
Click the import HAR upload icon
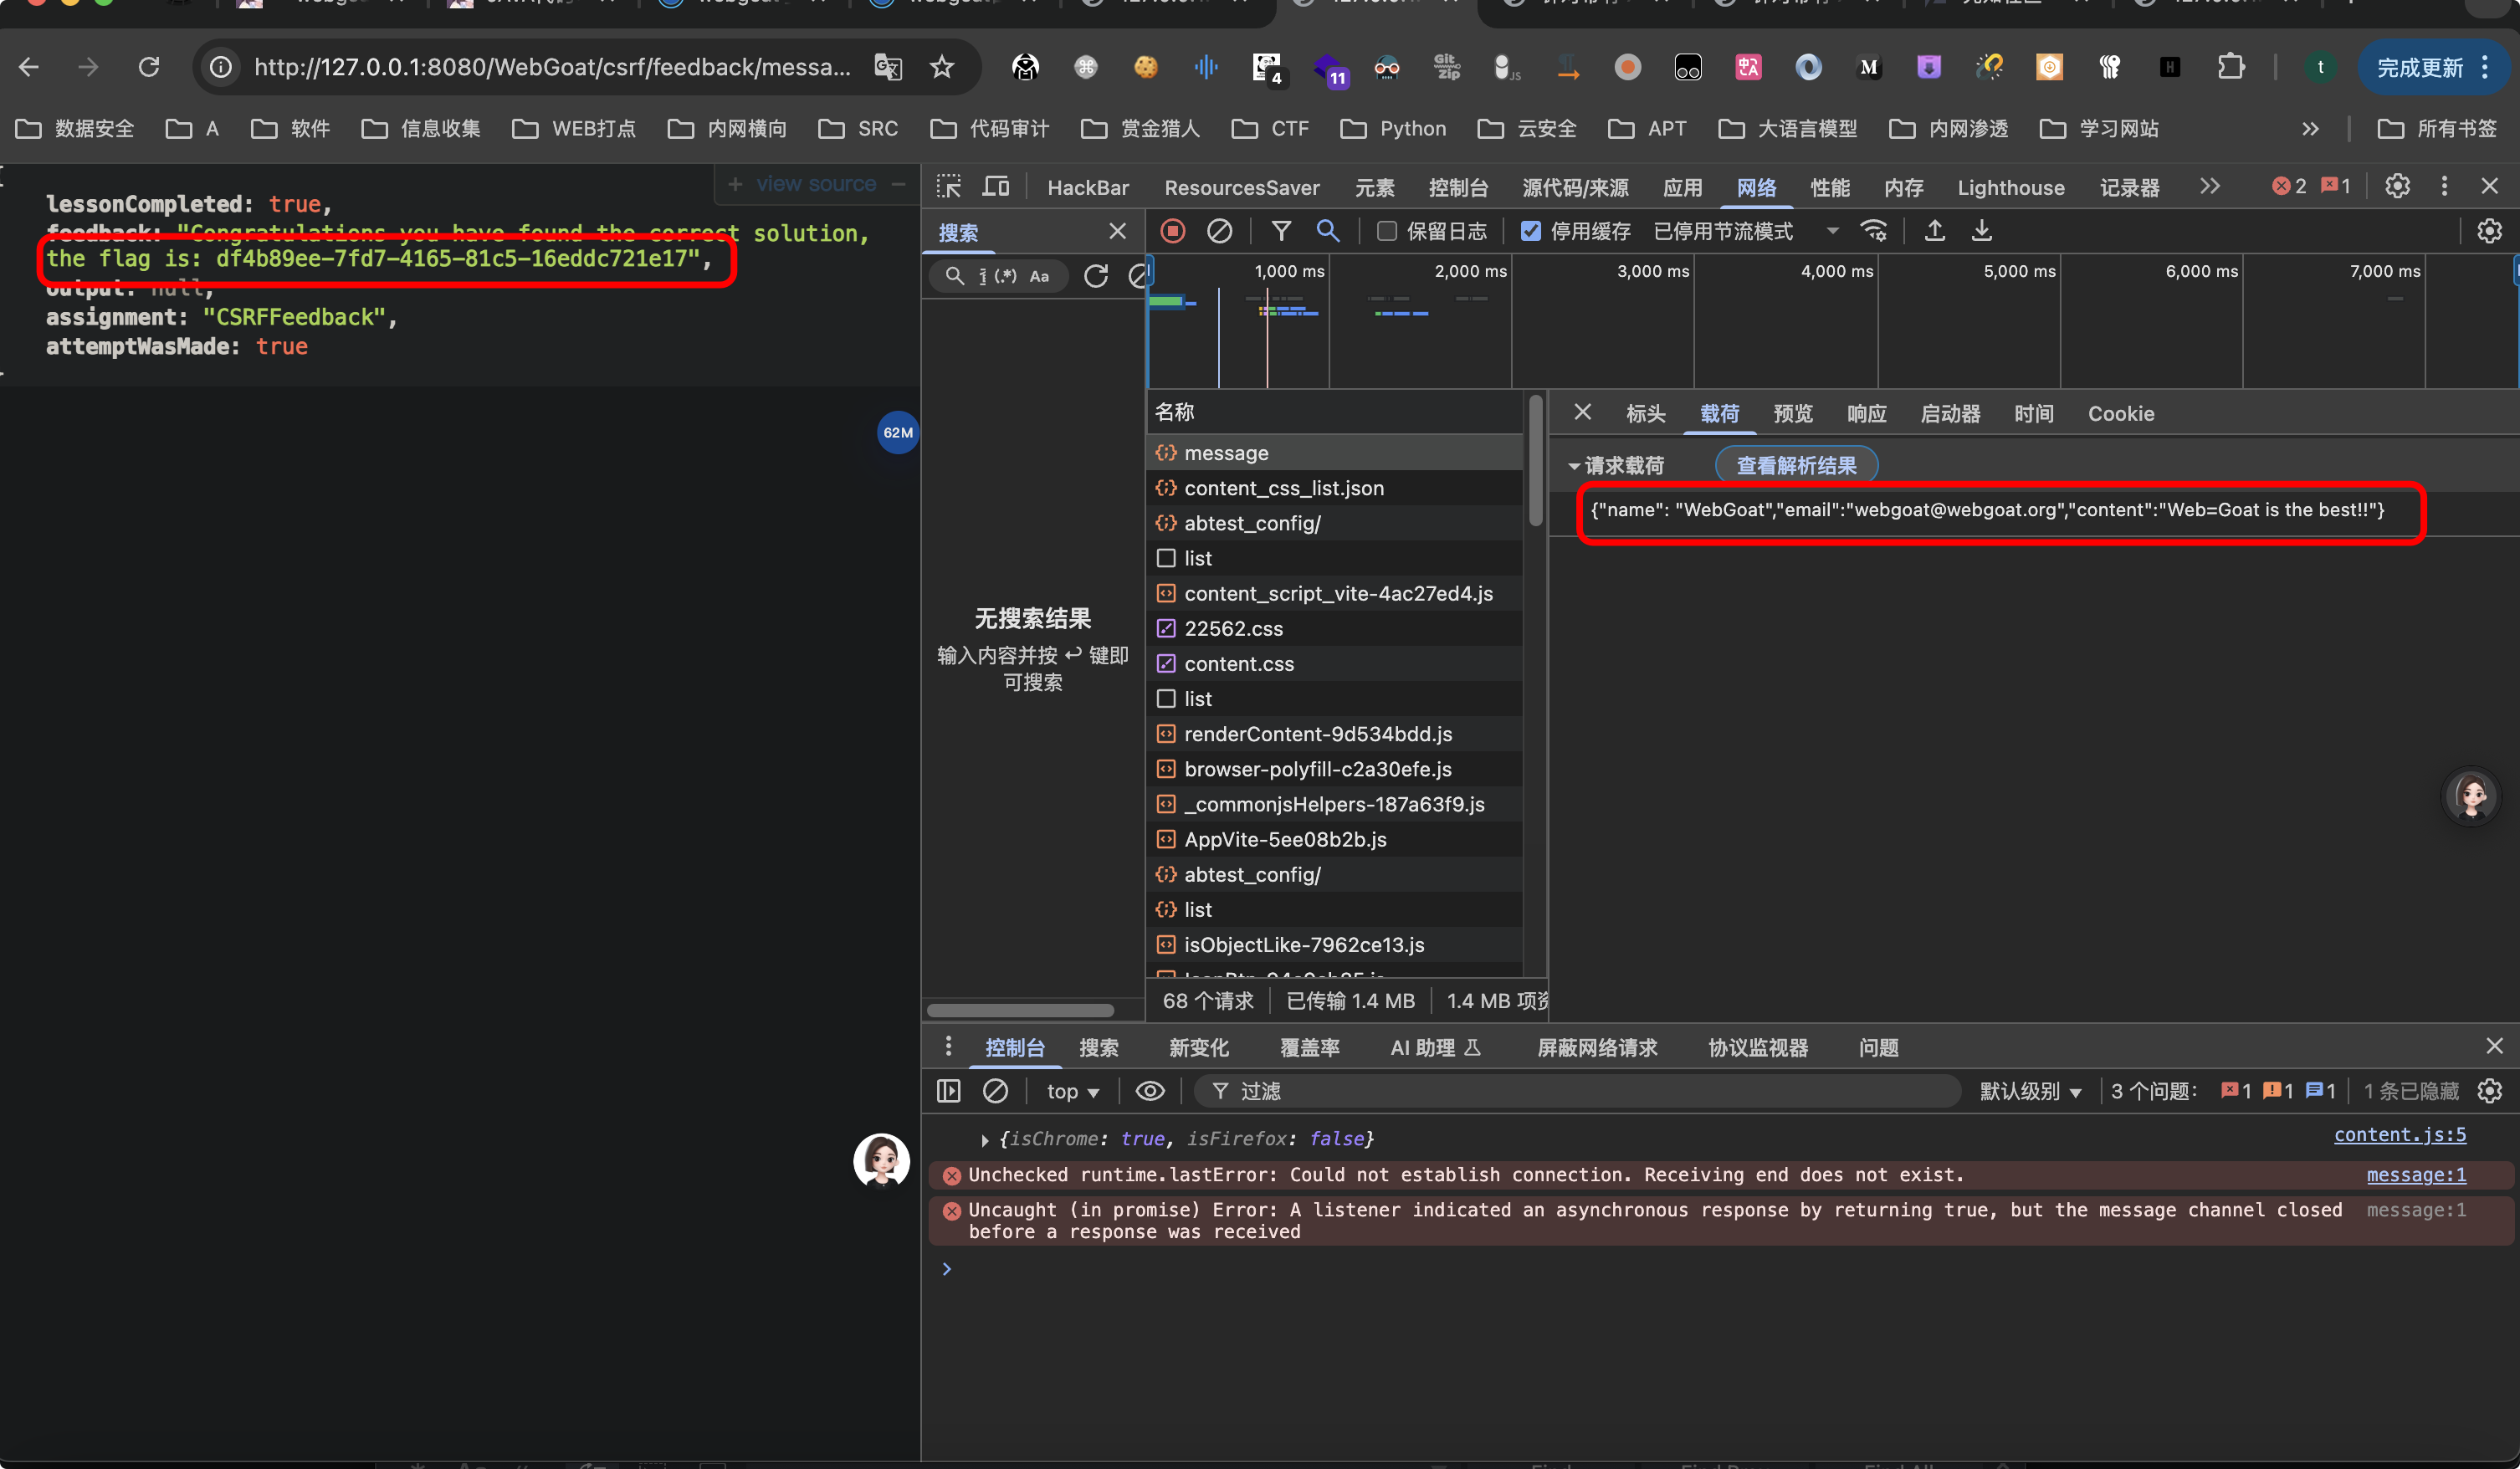point(1935,231)
